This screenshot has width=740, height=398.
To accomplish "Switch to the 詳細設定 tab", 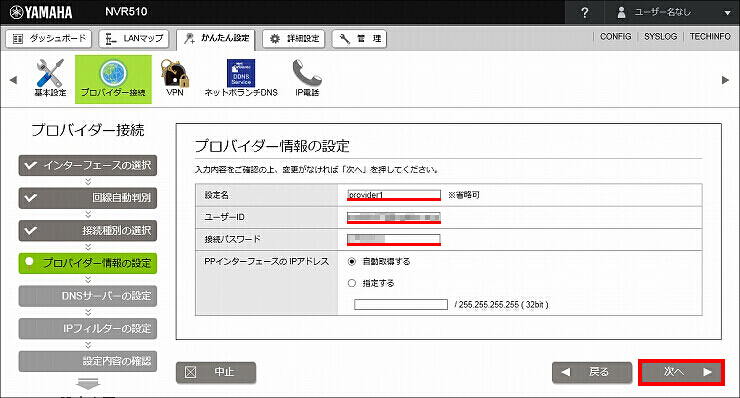I will tap(293, 39).
